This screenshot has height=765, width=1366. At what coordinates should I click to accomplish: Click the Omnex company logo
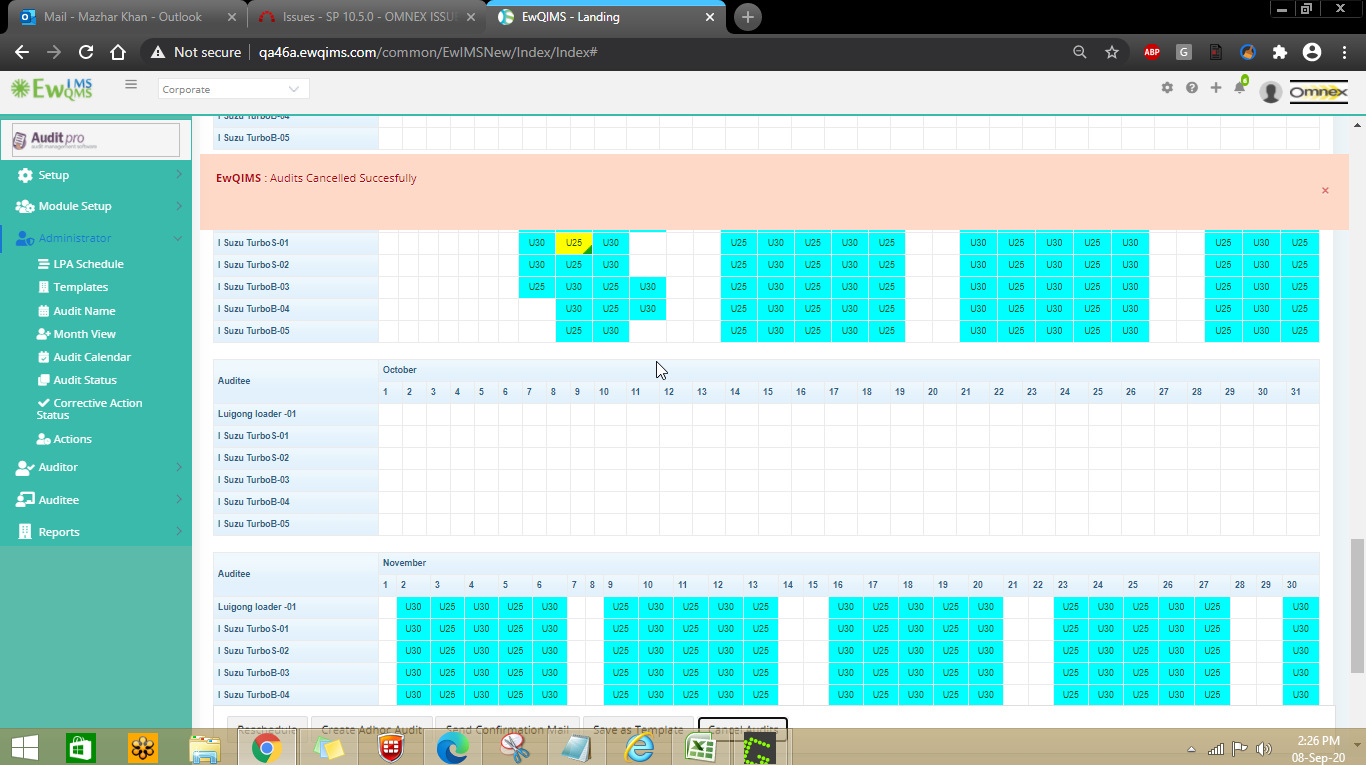click(1318, 91)
